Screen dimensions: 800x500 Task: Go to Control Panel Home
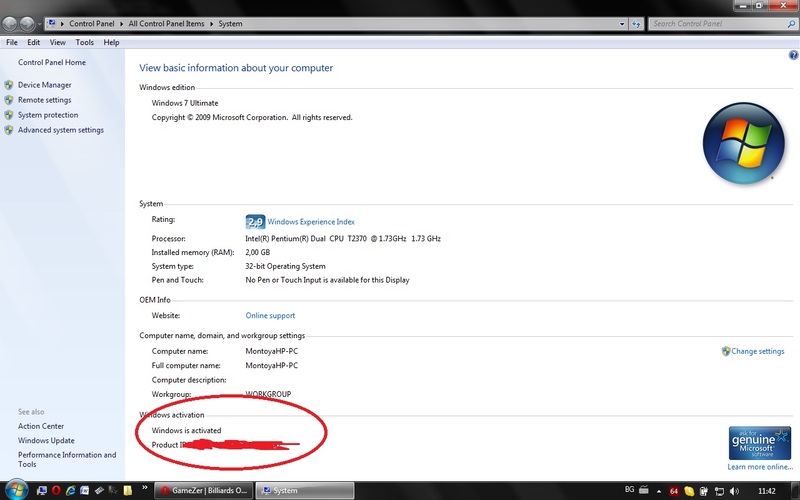click(52, 62)
